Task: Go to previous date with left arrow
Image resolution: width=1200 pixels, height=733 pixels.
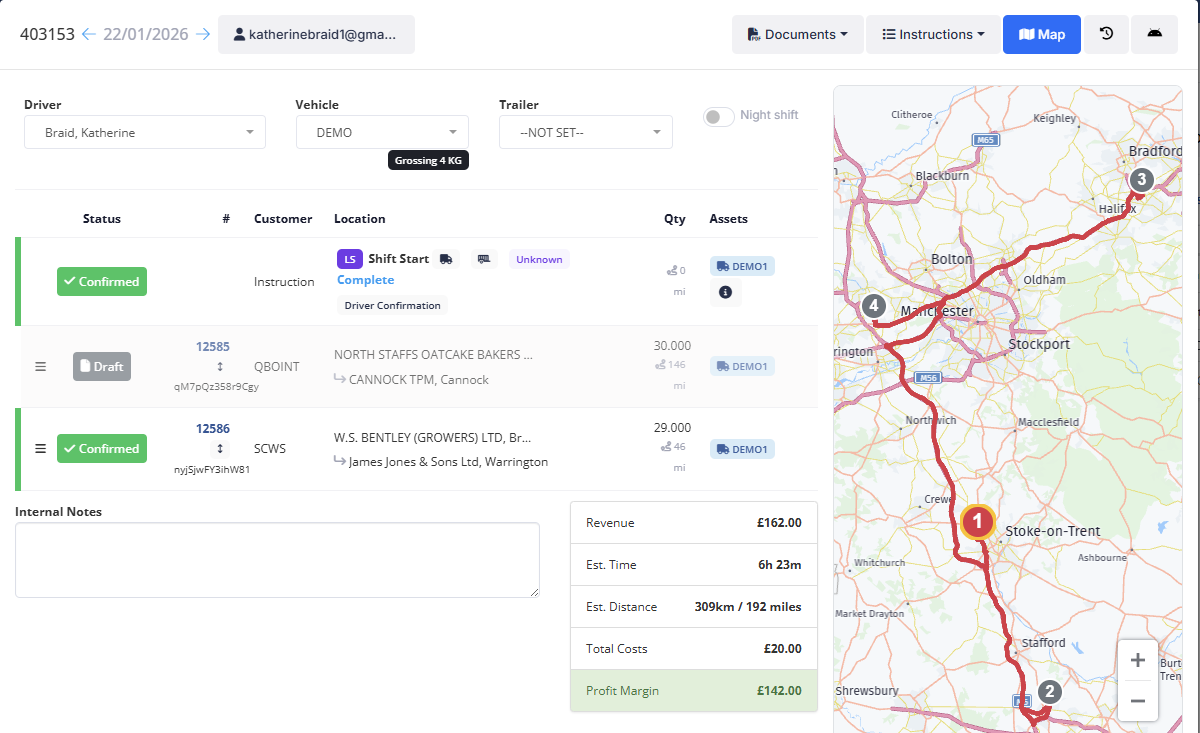Action: 89,34
